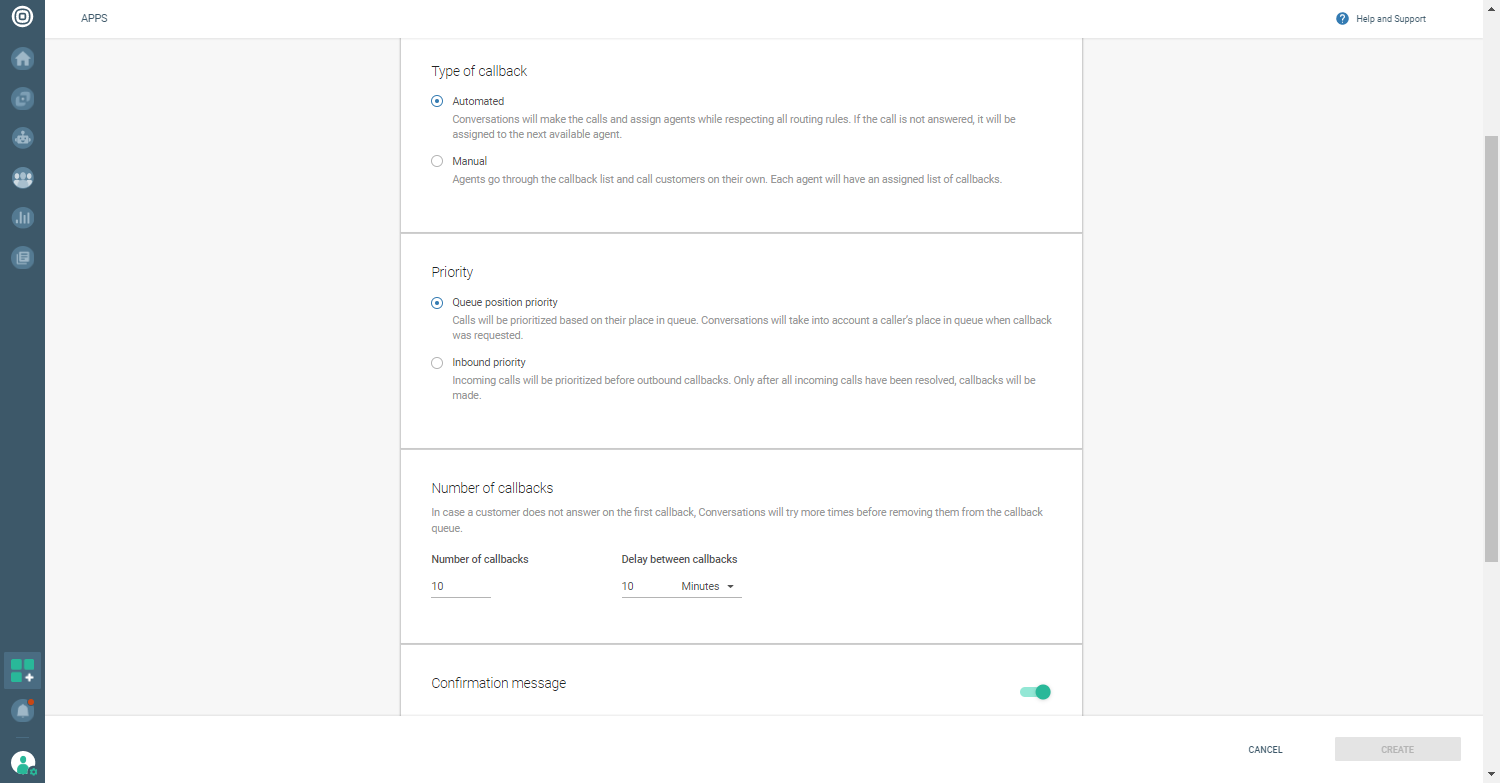The height and width of the screenshot is (783, 1500).
Task: Click the Number of callbacks input field
Action: [x=460, y=587]
